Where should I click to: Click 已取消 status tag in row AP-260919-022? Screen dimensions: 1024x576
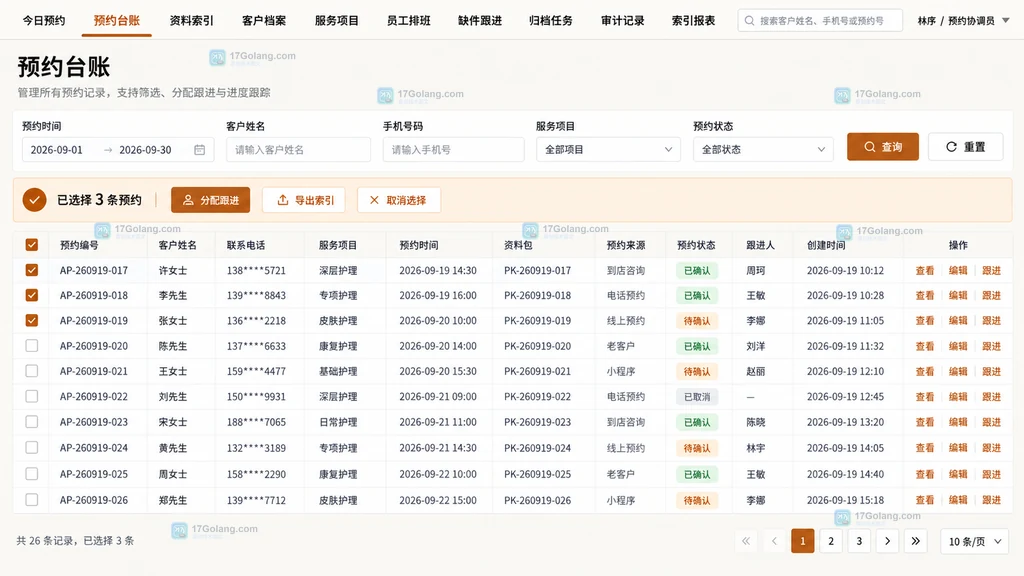697,396
